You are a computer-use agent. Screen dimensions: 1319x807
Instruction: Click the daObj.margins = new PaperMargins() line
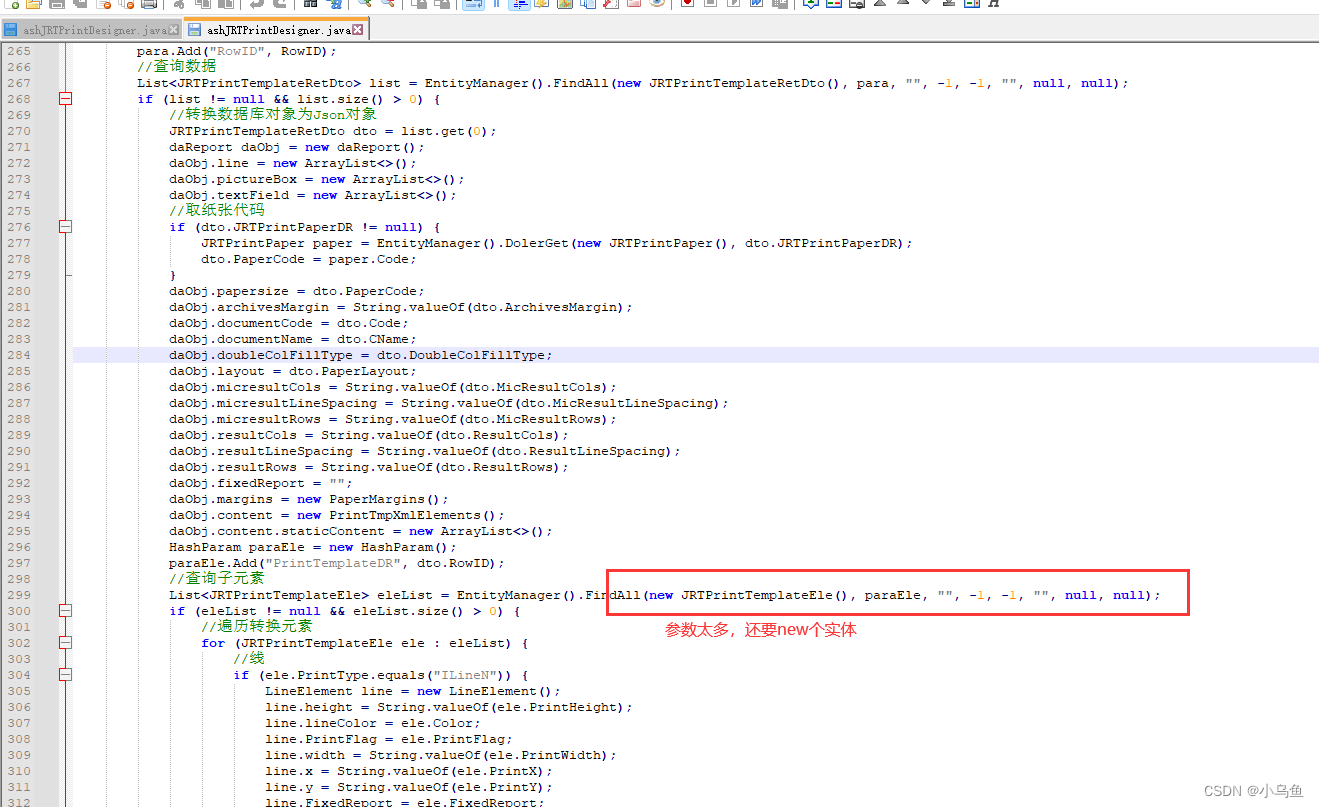tap(309, 499)
